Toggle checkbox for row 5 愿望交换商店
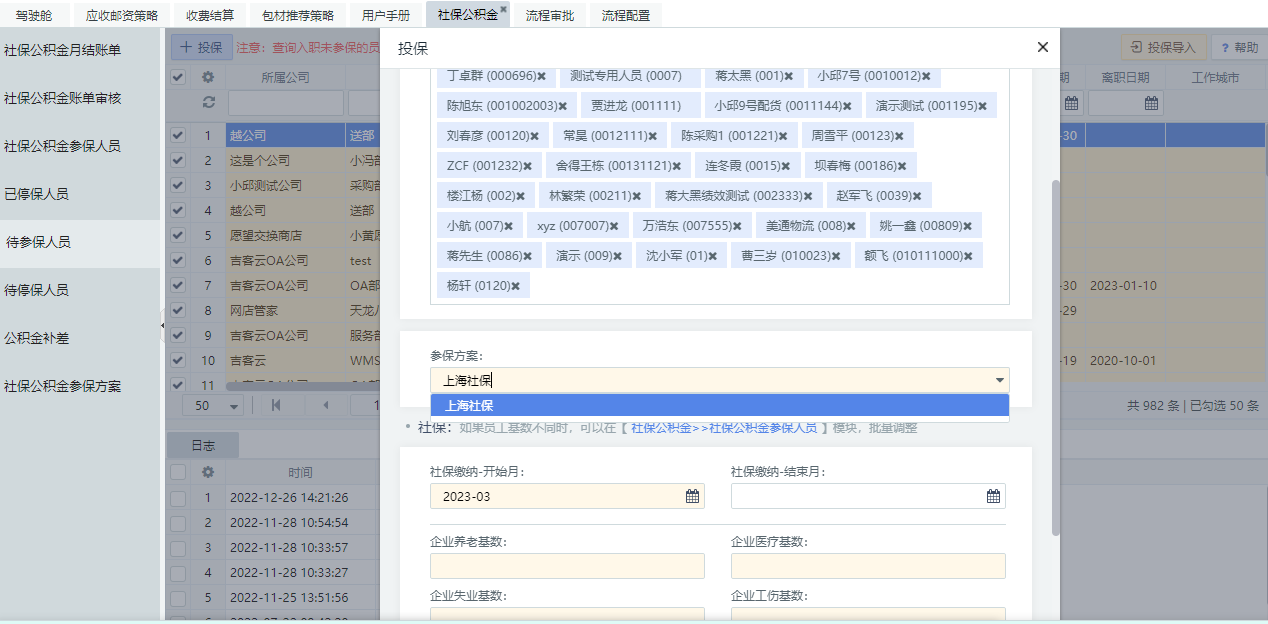Screen dimensions: 1268x624 click(x=177, y=235)
